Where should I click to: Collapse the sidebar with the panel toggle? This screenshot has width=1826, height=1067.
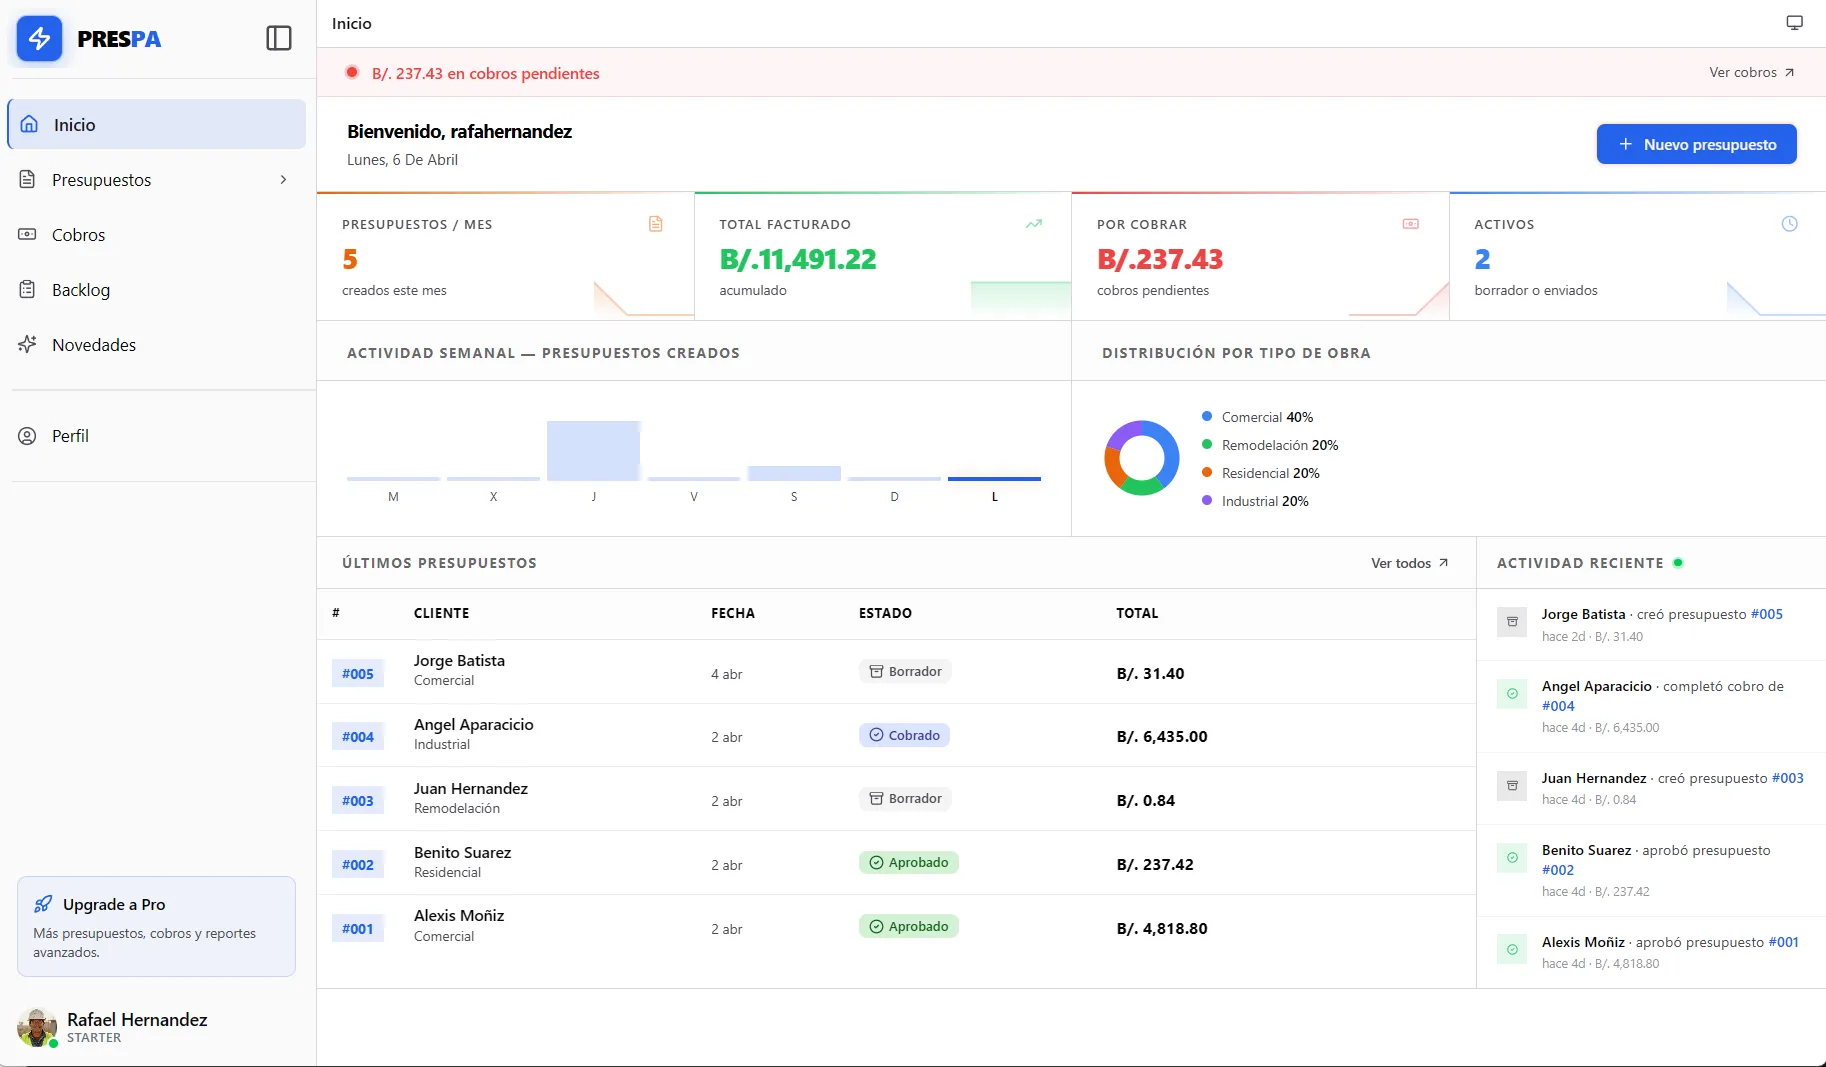(278, 38)
